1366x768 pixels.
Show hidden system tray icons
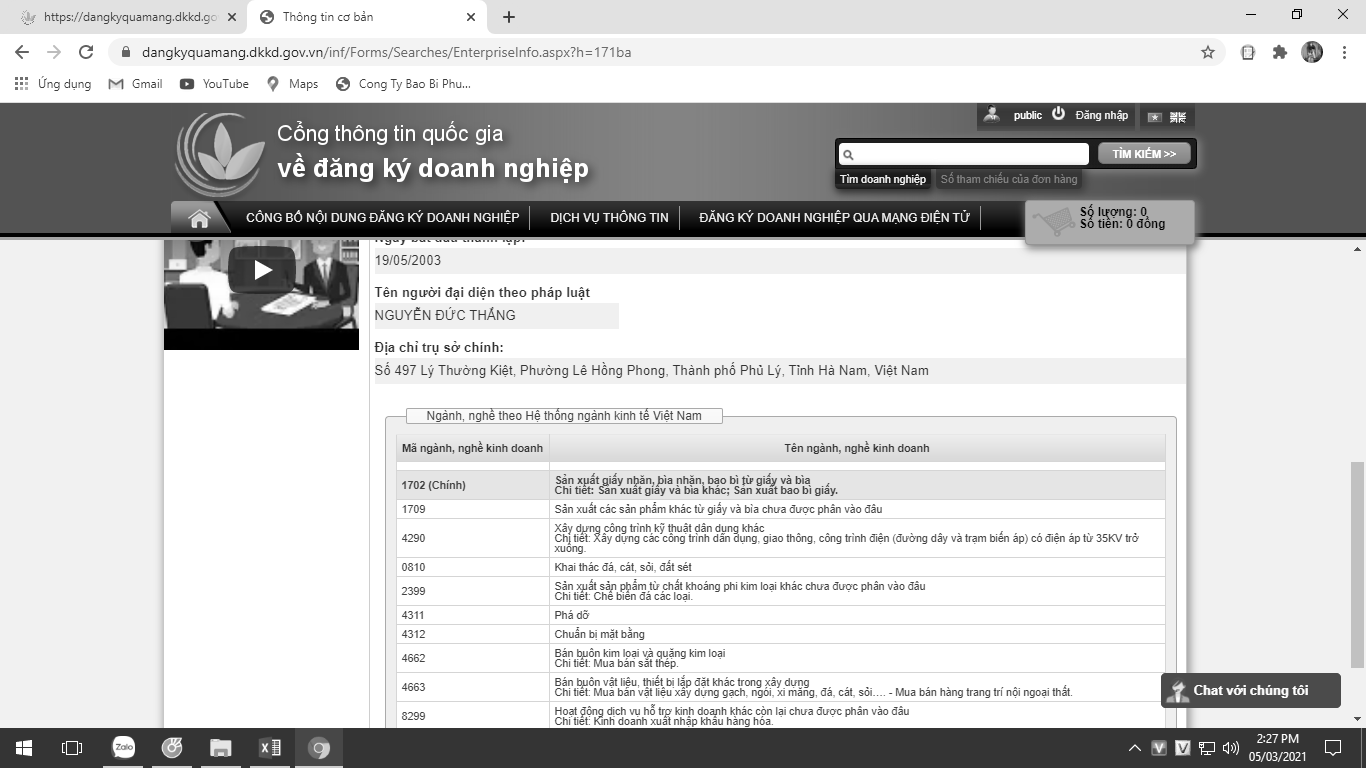[x=1134, y=748]
